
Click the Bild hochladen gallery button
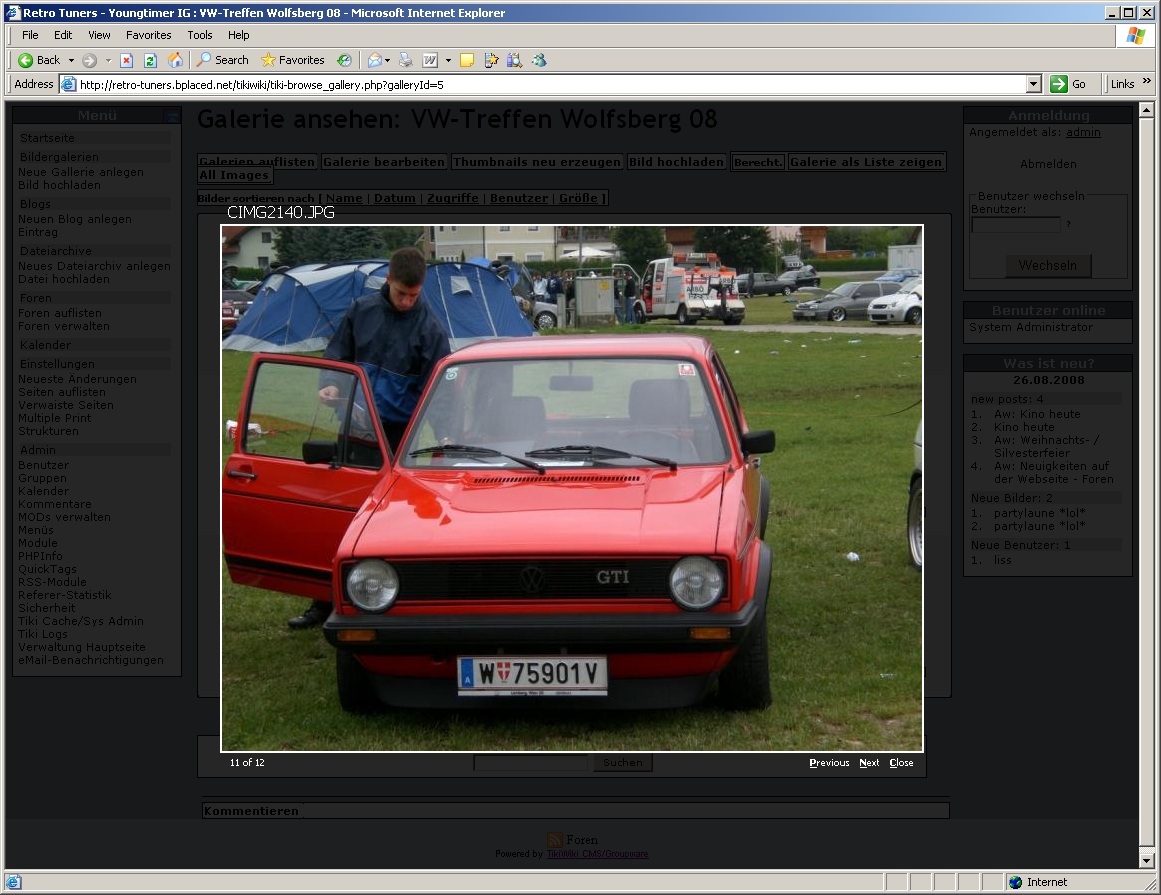click(676, 161)
